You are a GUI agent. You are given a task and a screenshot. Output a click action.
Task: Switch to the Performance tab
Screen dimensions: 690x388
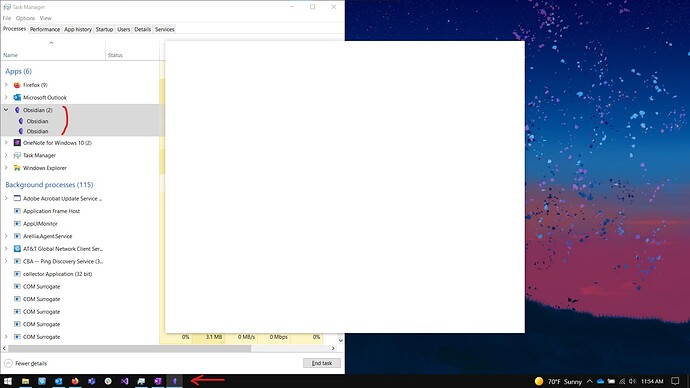click(x=45, y=29)
